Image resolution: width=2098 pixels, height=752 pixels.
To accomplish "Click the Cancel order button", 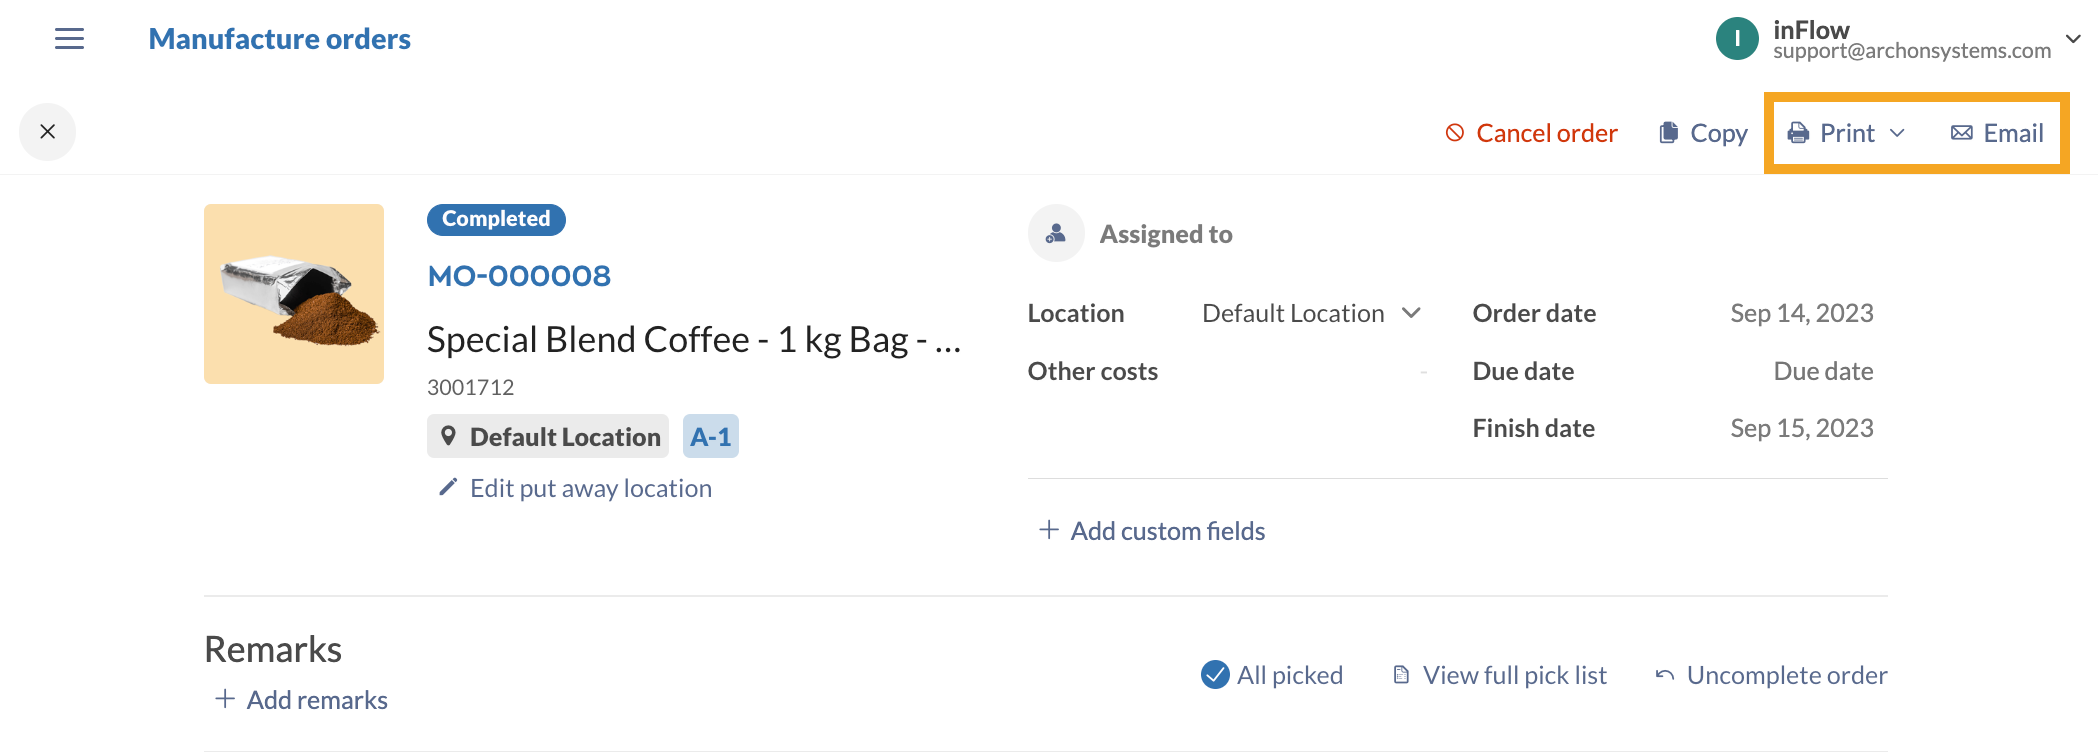I will 1531,133.
